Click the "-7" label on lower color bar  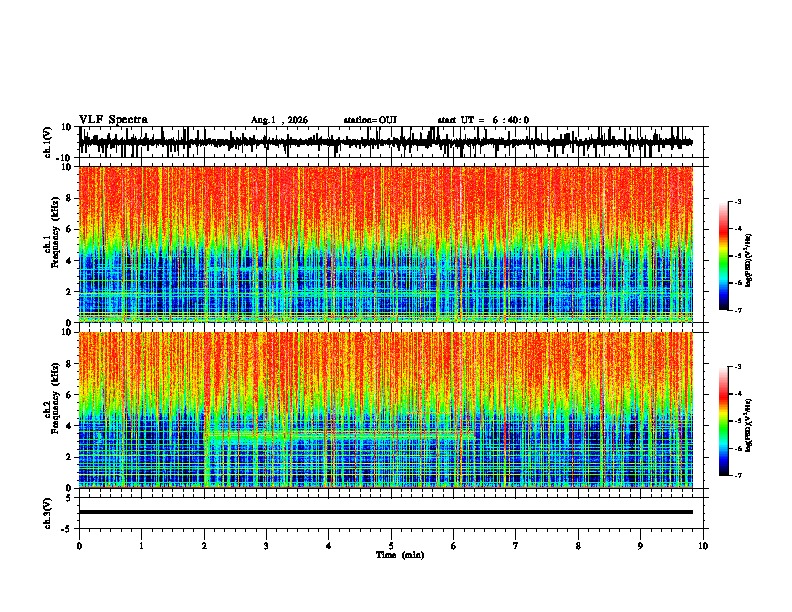point(738,475)
